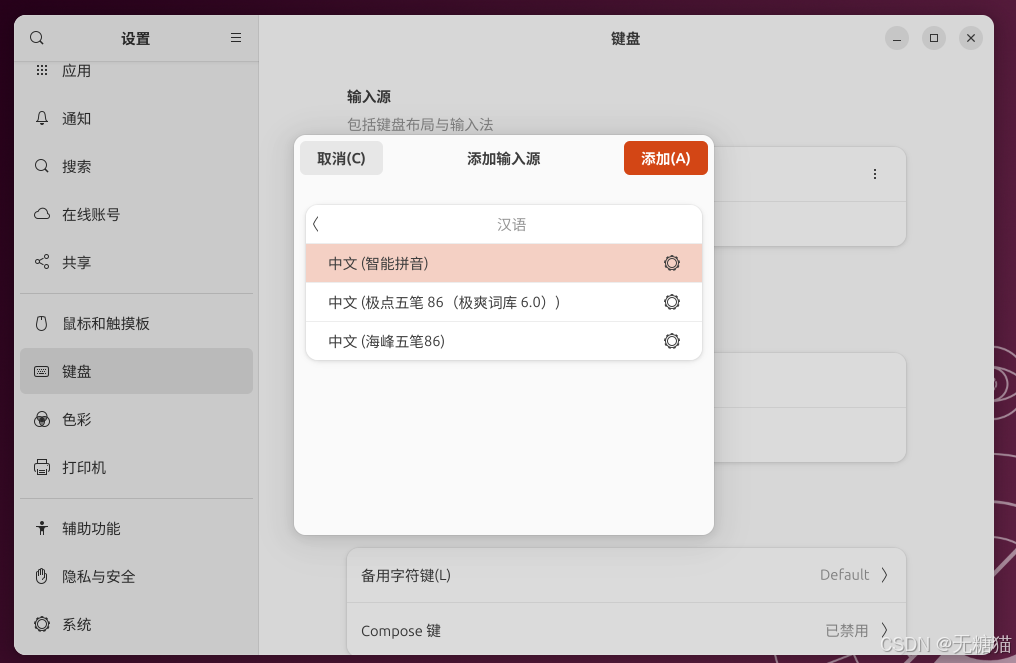
Task: Click the Notifications bell icon
Action: point(41,118)
